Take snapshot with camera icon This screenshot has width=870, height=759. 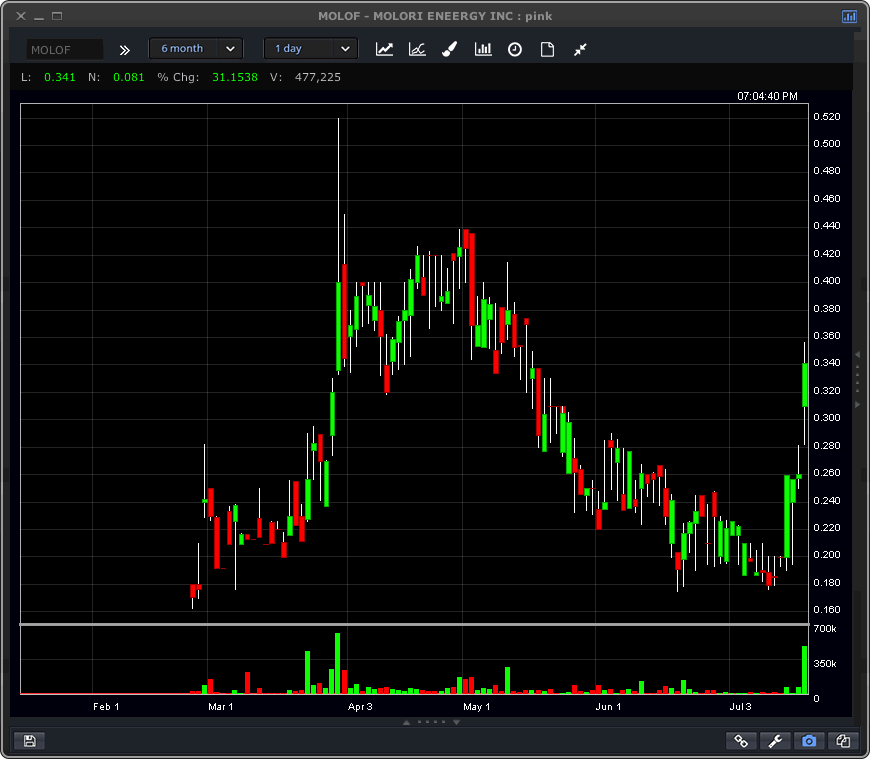click(809, 741)
